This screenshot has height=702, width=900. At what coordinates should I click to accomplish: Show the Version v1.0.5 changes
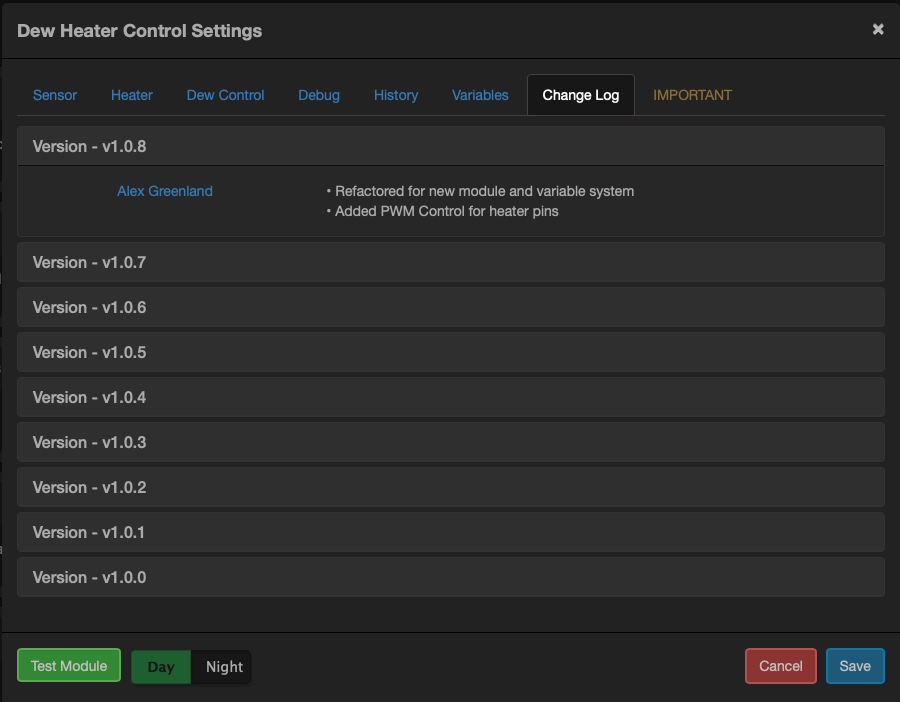89,352
